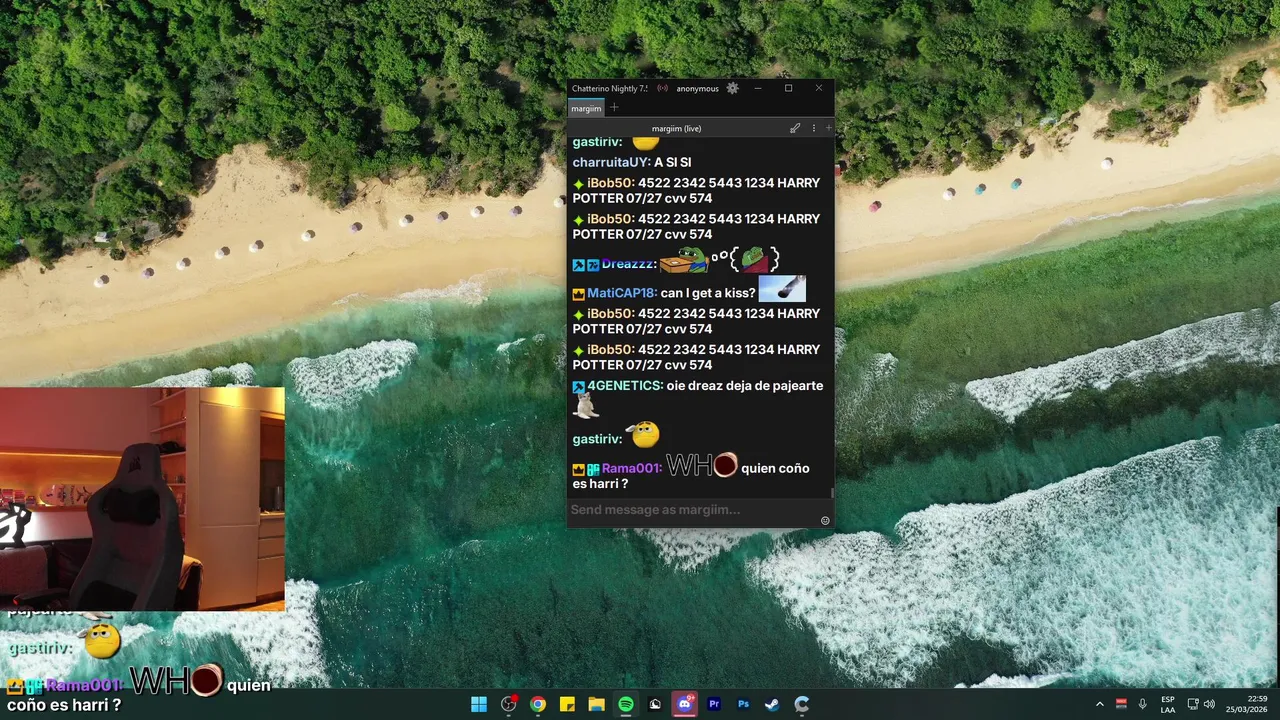Open the anonymous account switcher

point(697,88)
